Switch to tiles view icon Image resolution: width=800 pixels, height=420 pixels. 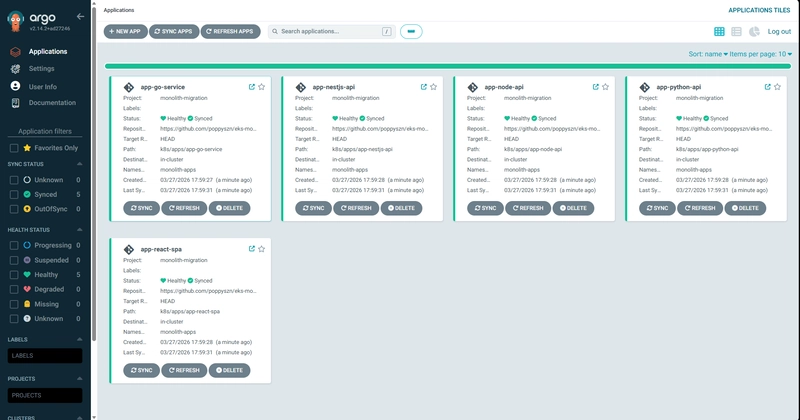click(720, 32)
